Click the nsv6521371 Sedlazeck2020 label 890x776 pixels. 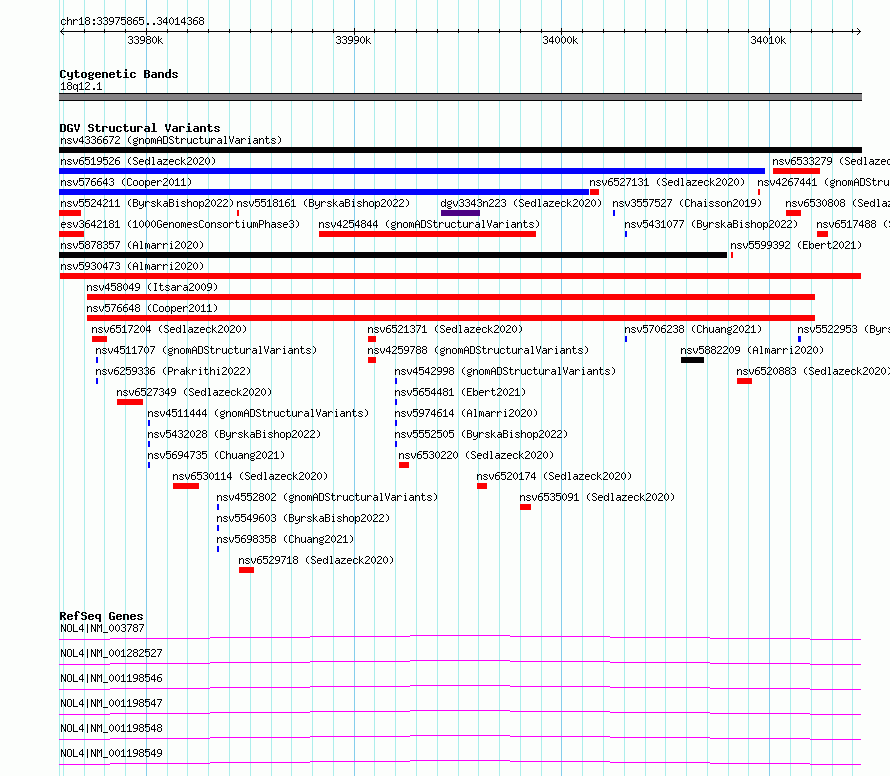click(x=445, y=329)
